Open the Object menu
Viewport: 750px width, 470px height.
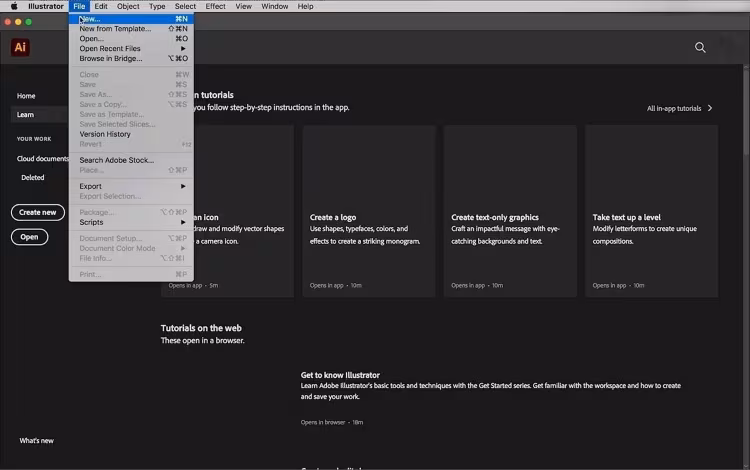tap(128, 6)
